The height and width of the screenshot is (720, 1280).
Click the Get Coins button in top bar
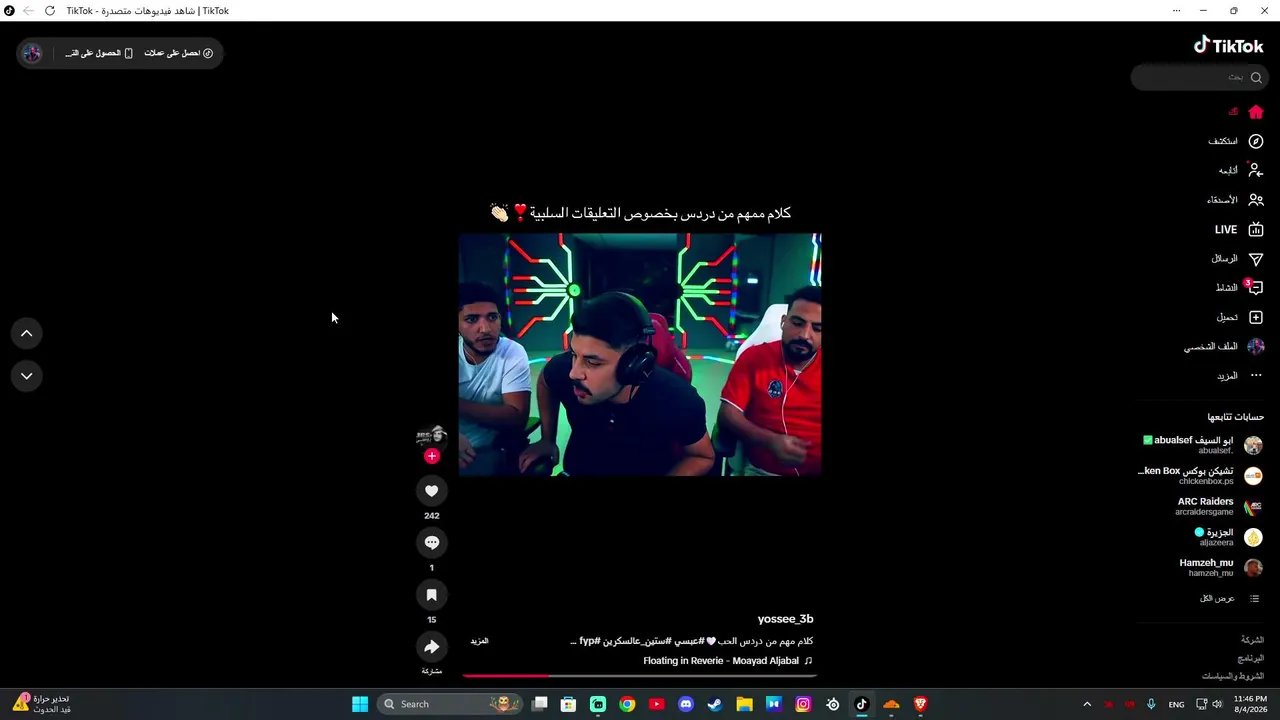click(178, 53)
